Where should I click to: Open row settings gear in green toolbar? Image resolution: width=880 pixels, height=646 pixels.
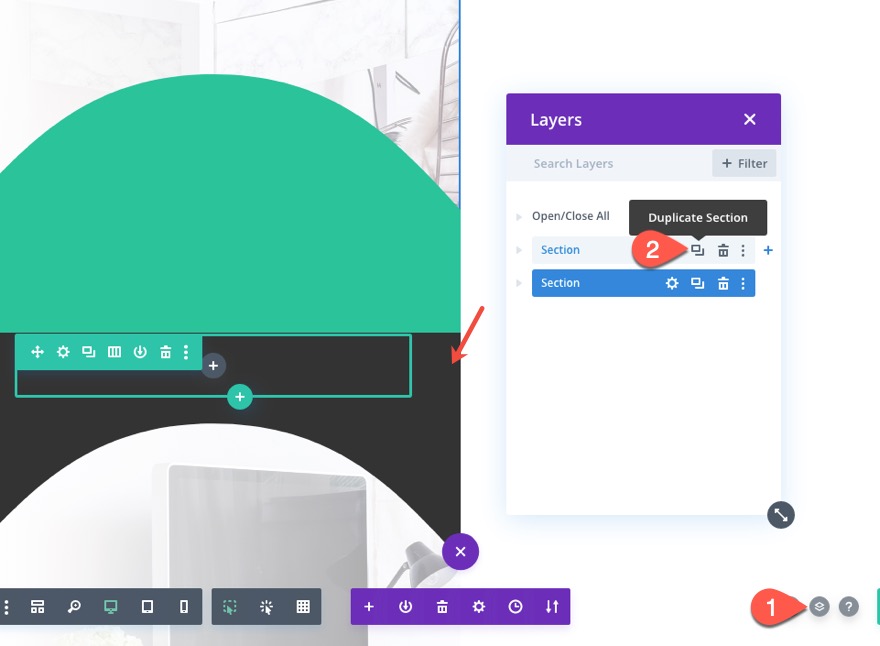[63, 352]
